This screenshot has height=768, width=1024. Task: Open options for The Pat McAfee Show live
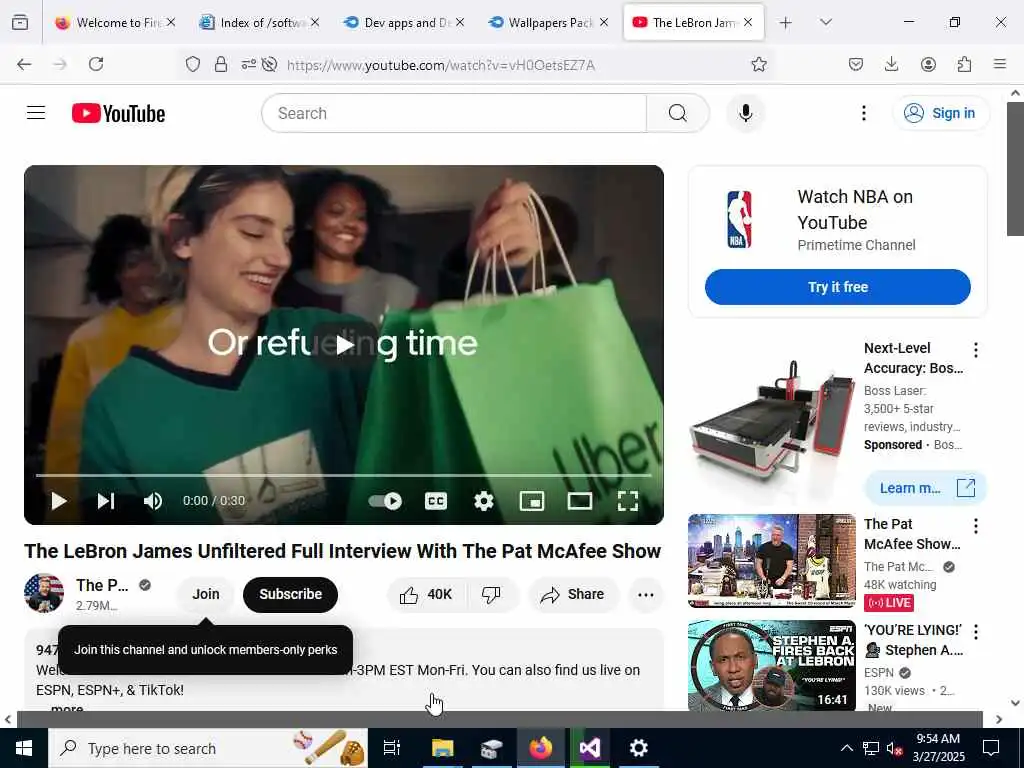click(976, 526)
